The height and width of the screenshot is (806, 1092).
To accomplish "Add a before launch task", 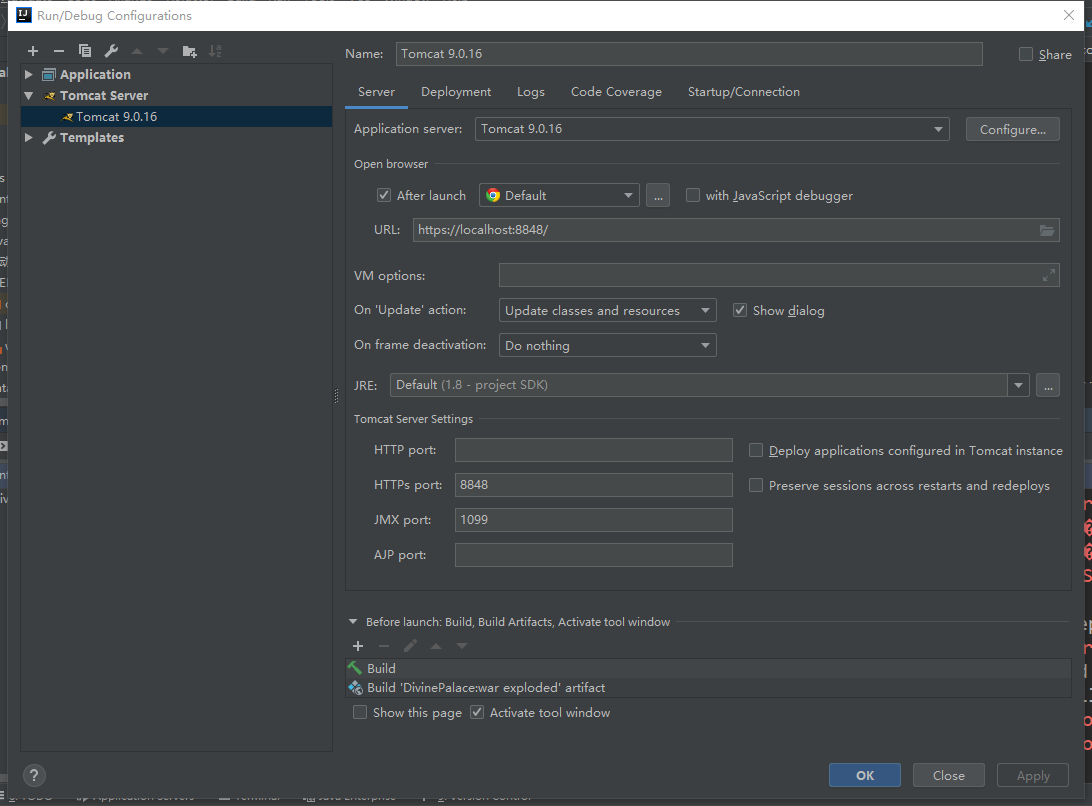I will (358, 646).
